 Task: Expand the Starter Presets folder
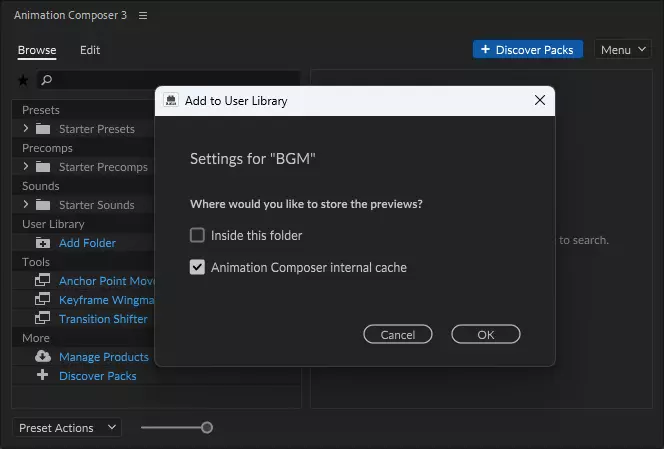26,128
